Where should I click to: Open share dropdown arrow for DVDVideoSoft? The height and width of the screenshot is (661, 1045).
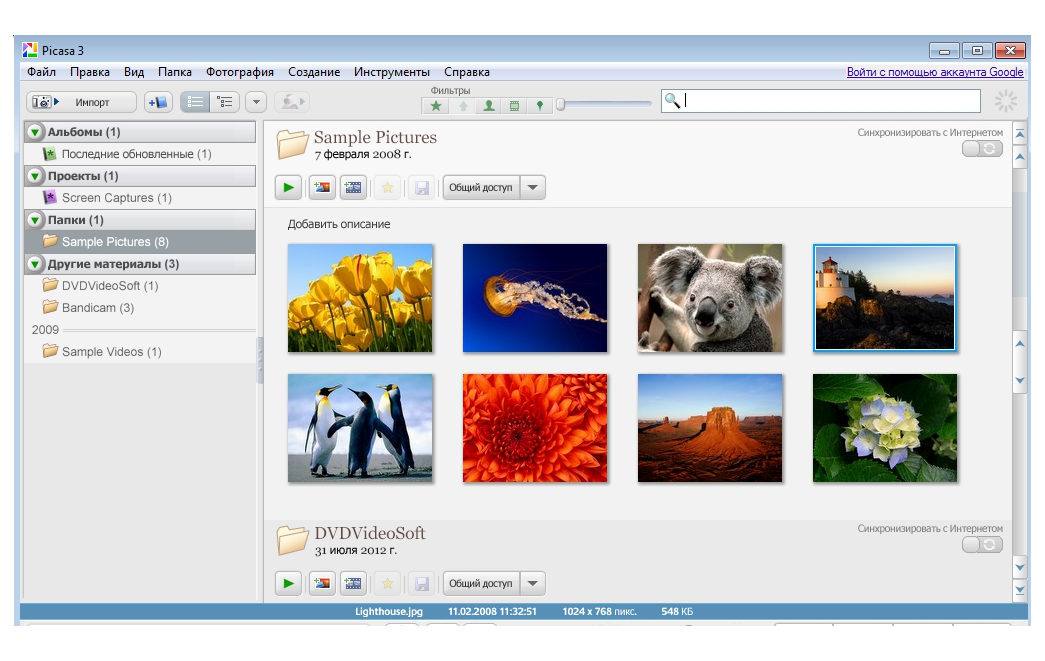(532, 584)
